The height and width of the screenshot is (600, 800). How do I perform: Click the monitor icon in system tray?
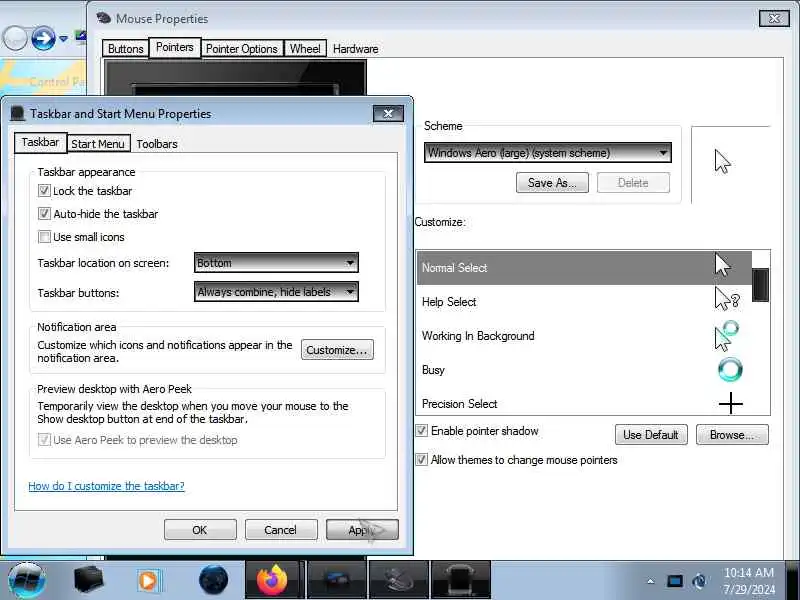click(x=674, y=581)
